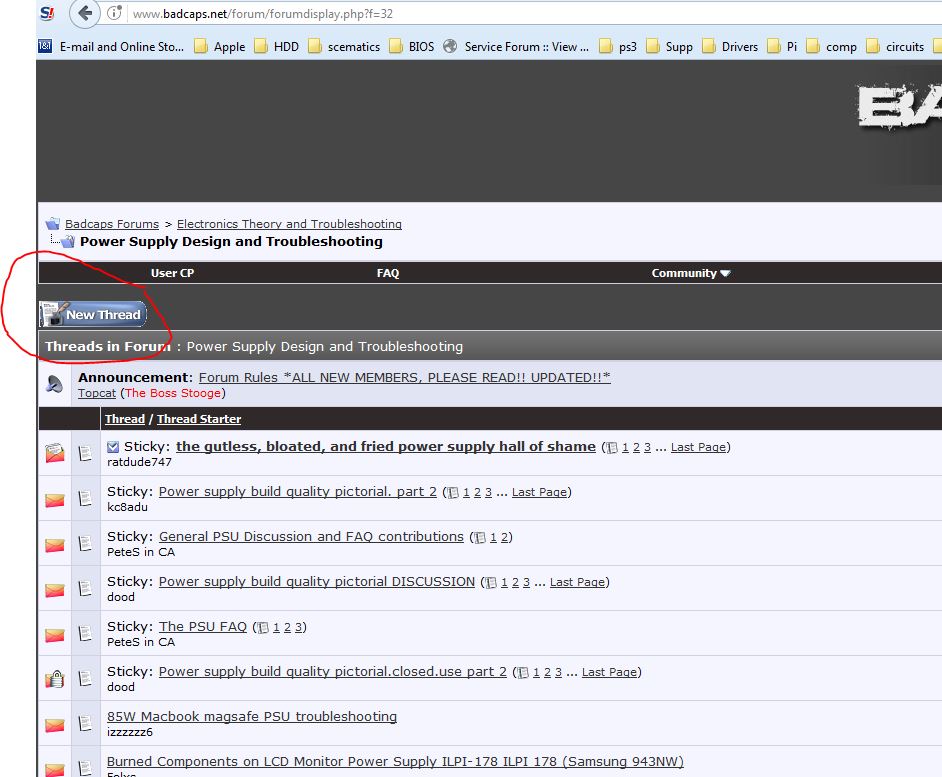
Task: Click thread starter name izzzzzz6
Action: [x=130, y=732]
